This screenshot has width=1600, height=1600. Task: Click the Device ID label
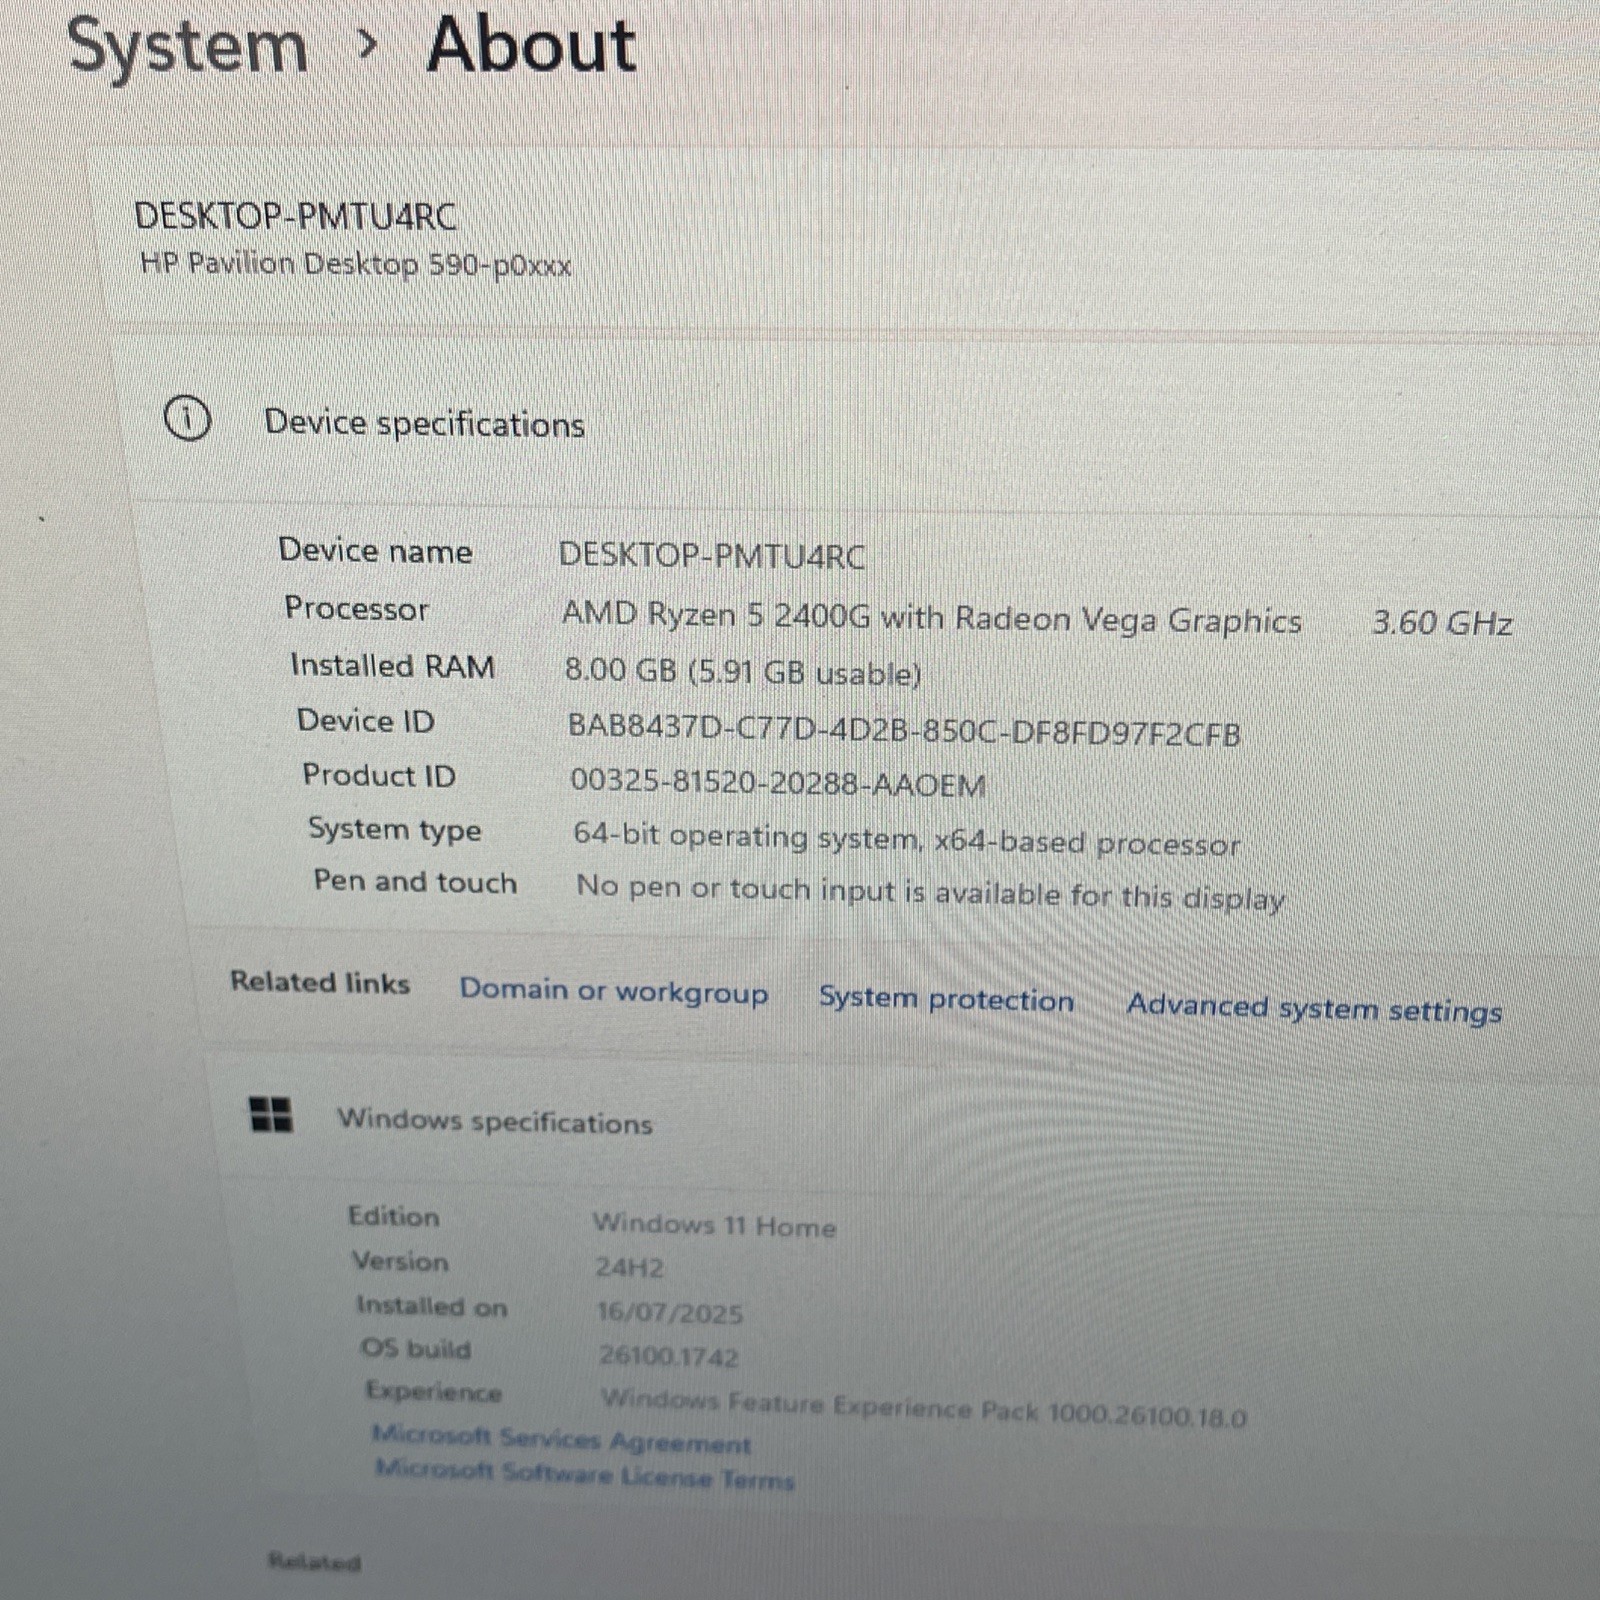coord(366,720)
